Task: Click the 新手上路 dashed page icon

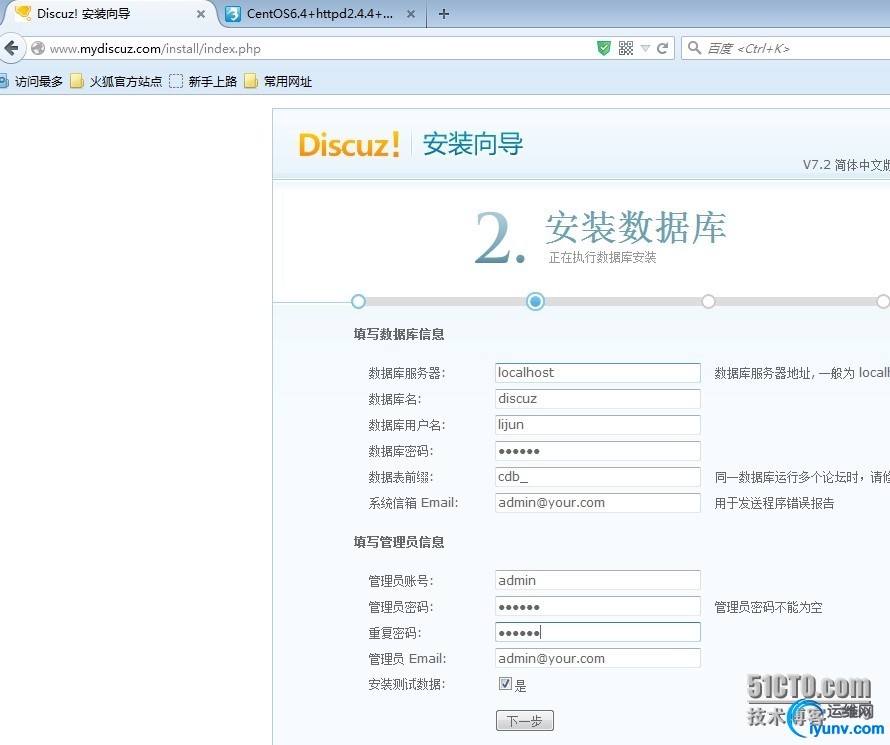Action: click(x=177, y=81)
